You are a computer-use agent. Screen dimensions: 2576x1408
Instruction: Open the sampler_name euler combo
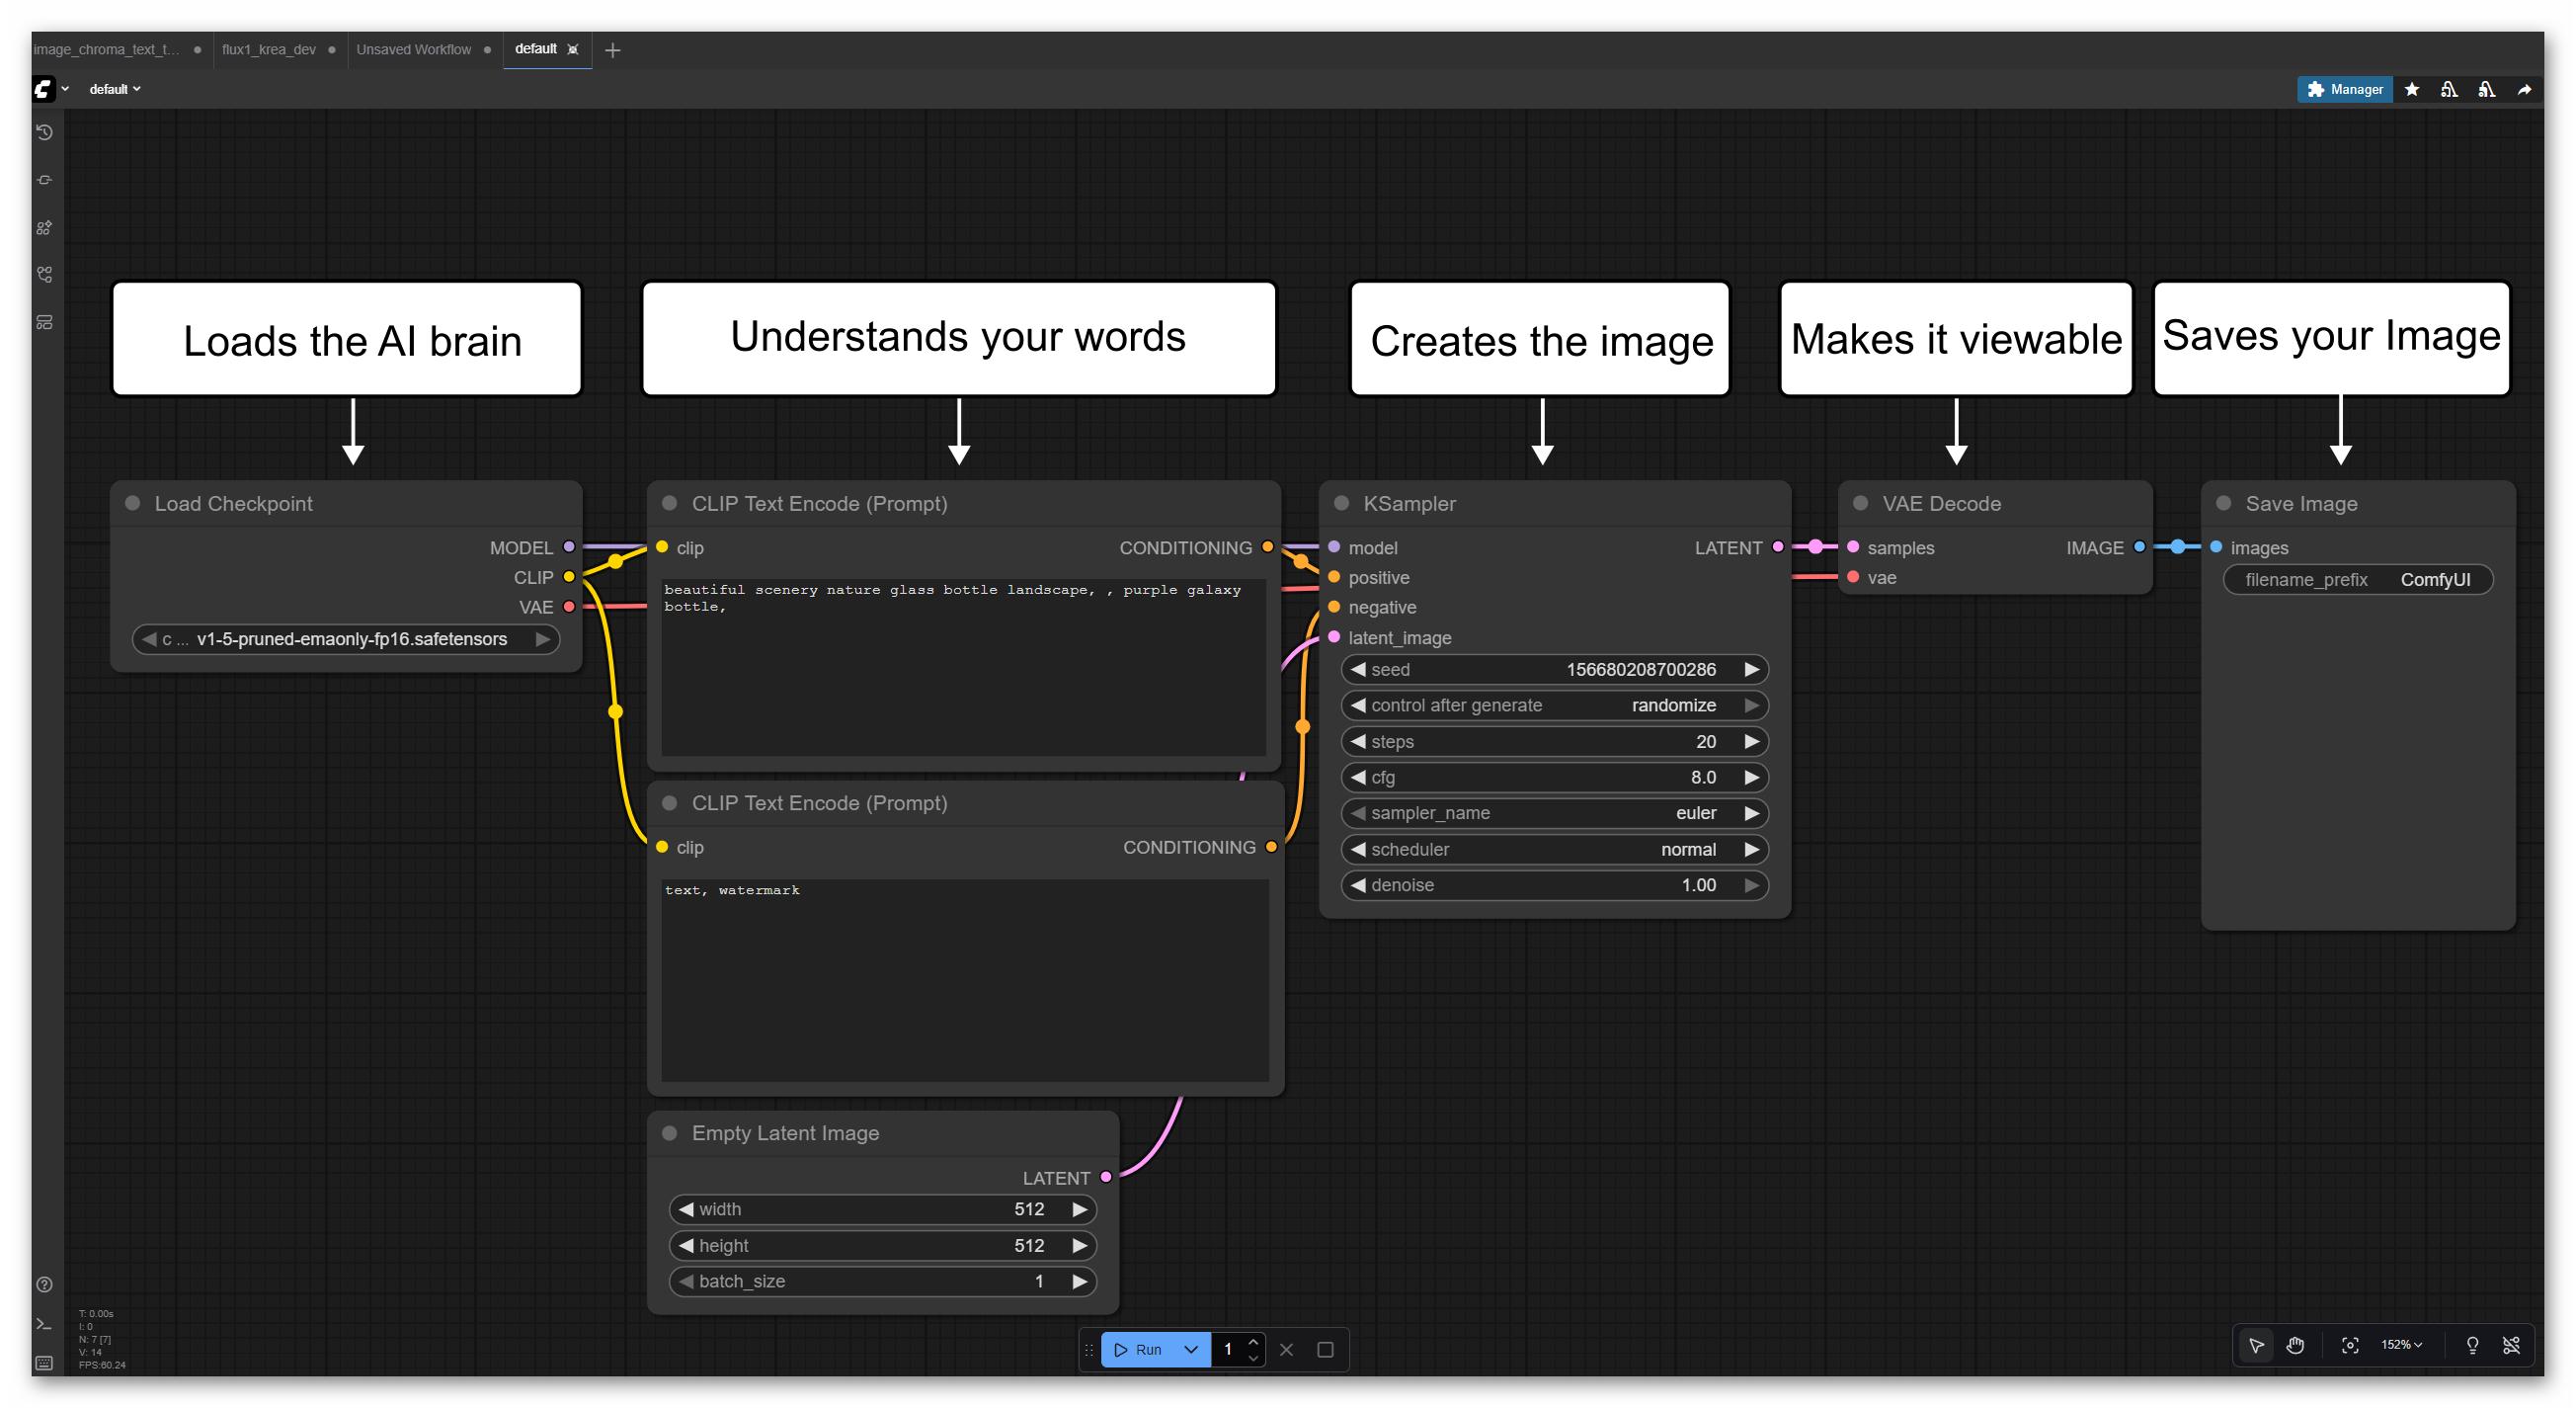pos(1554,813)
